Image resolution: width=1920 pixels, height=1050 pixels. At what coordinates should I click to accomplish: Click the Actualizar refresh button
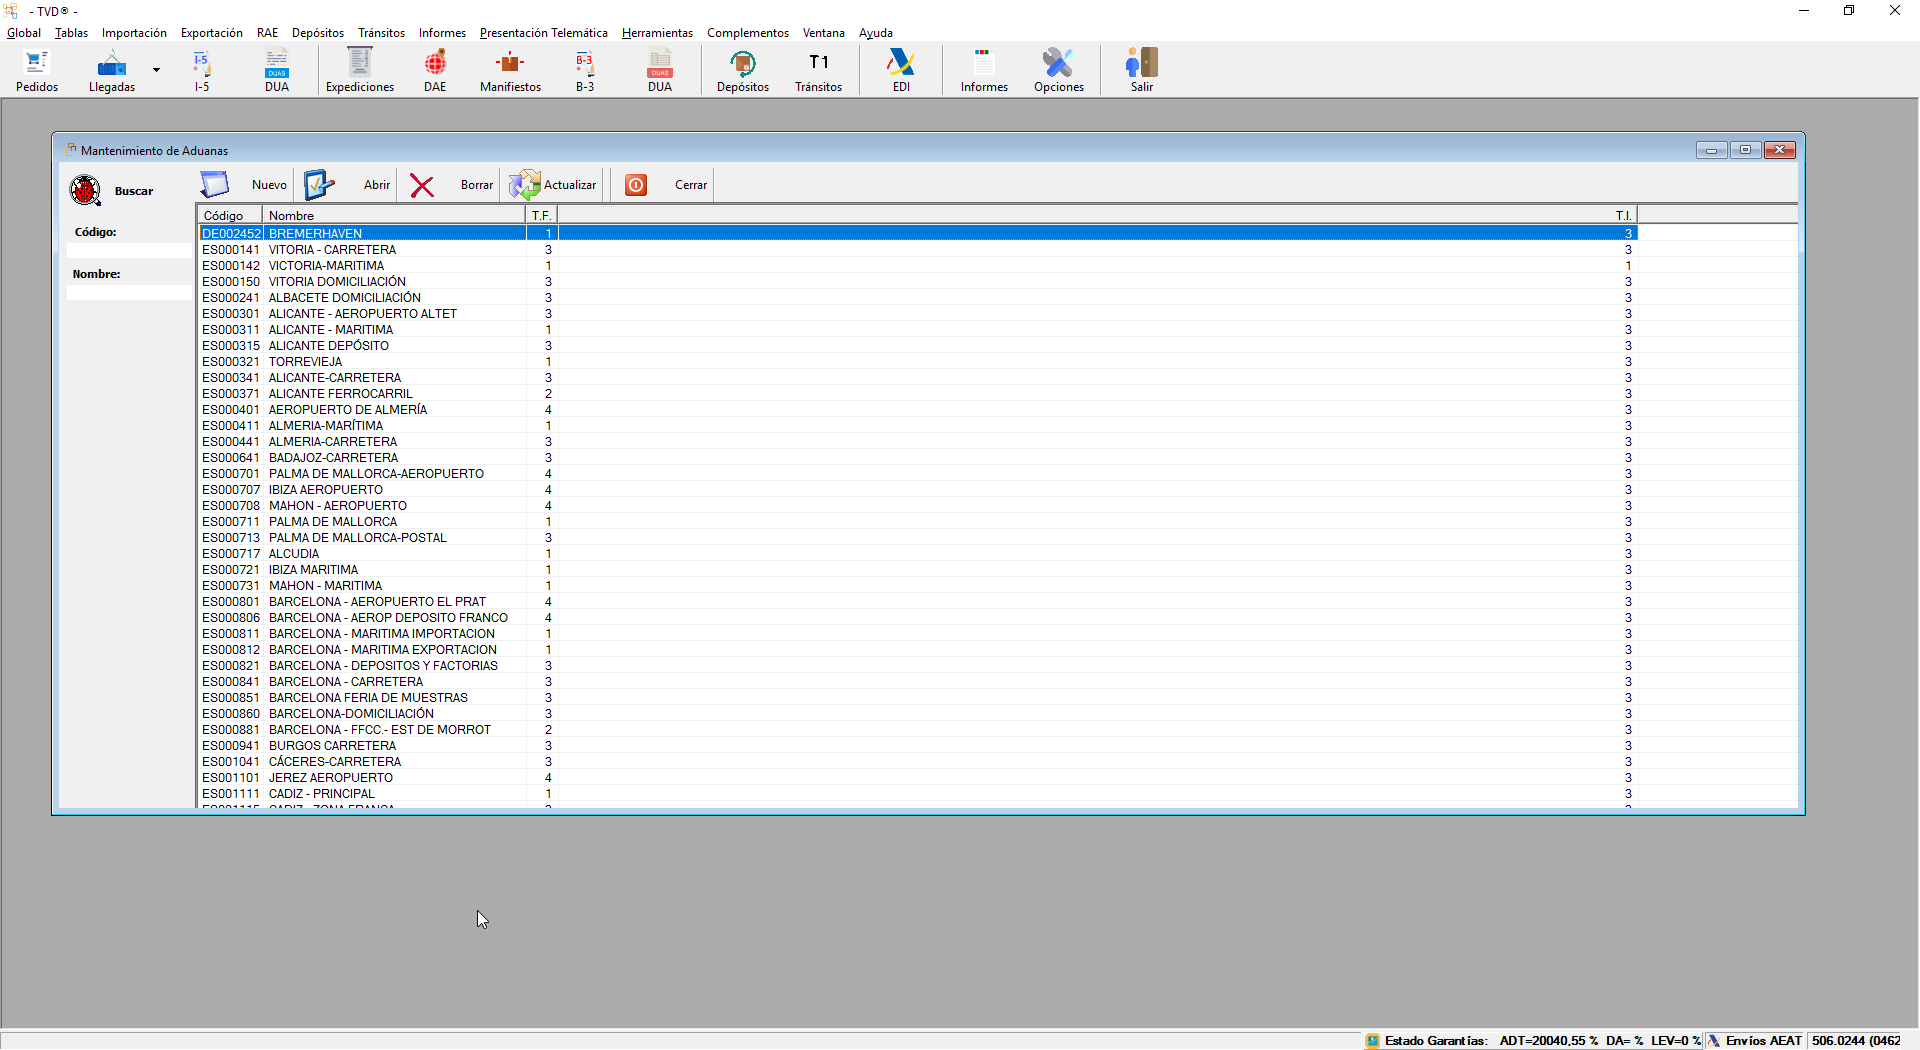[553, 185]
